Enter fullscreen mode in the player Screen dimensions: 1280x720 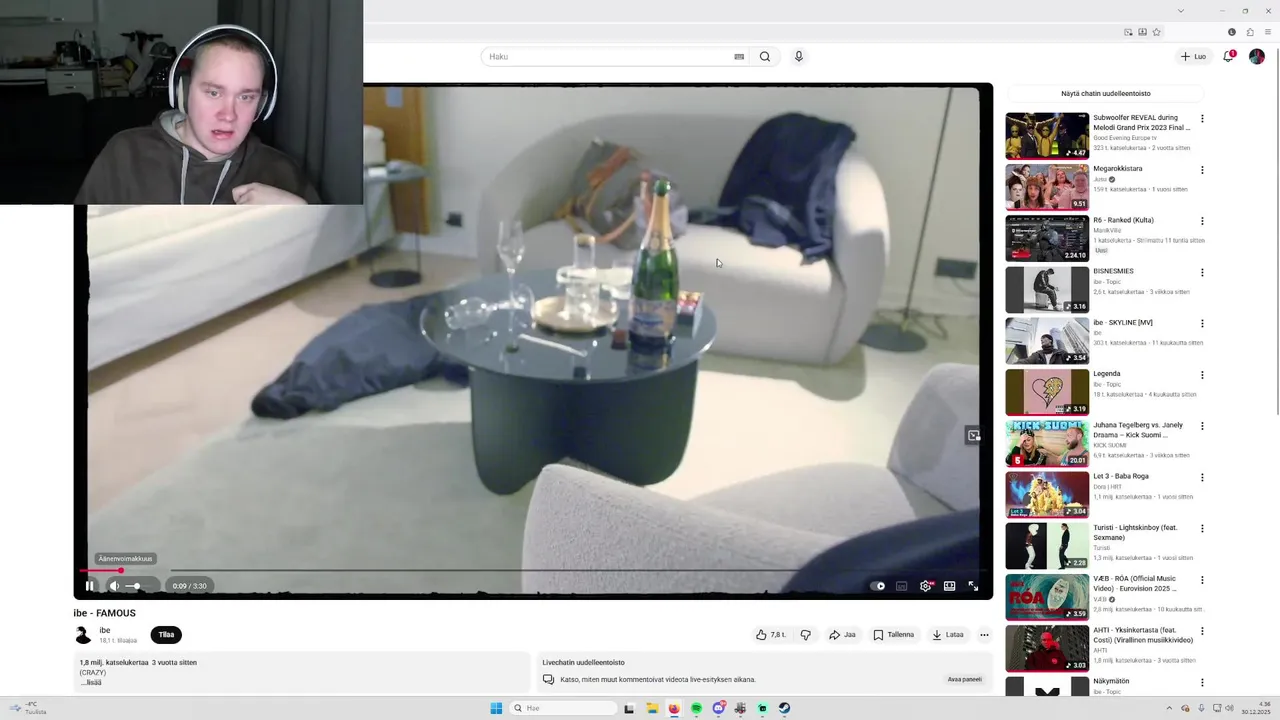(x=974, y=586)
